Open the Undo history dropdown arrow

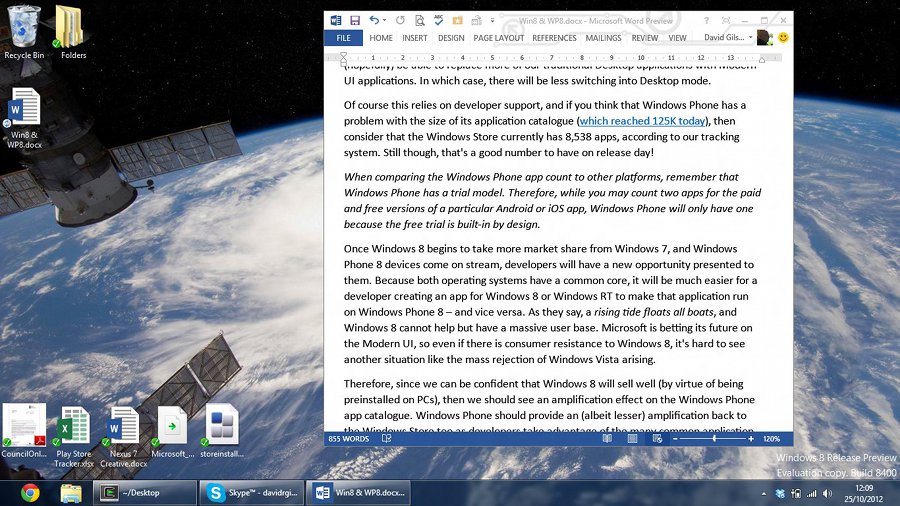coord(384,20)
